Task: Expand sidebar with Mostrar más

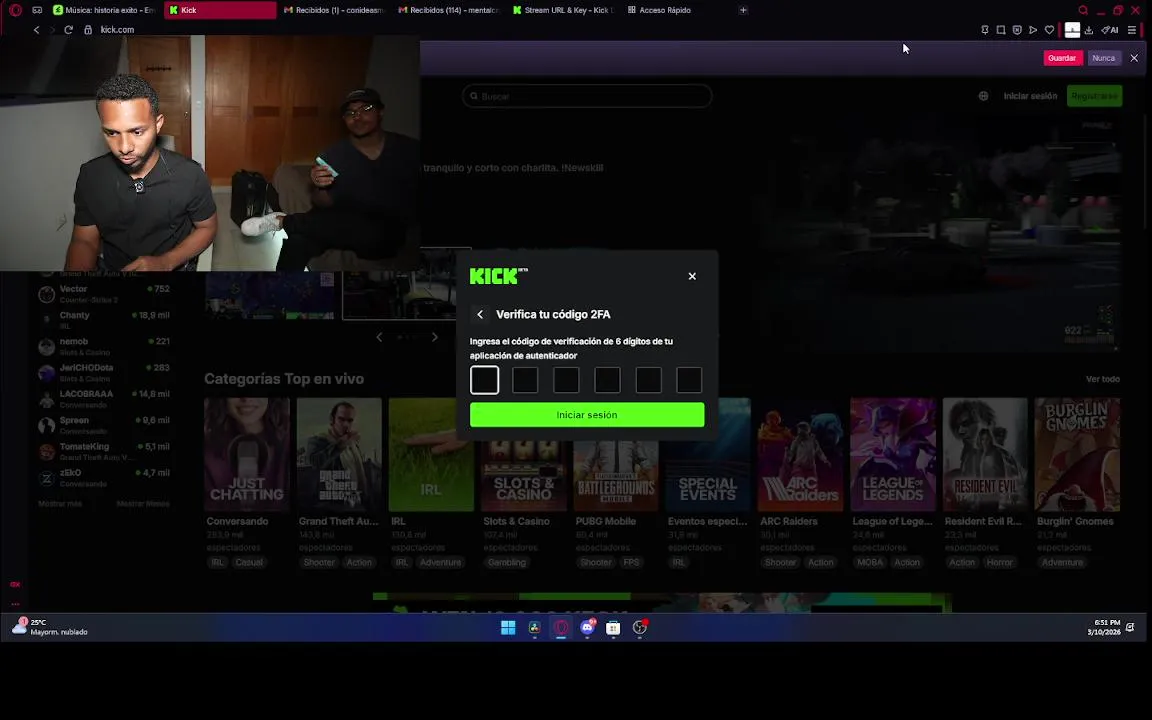Action: pyautogui.click(x=60, y=504)
